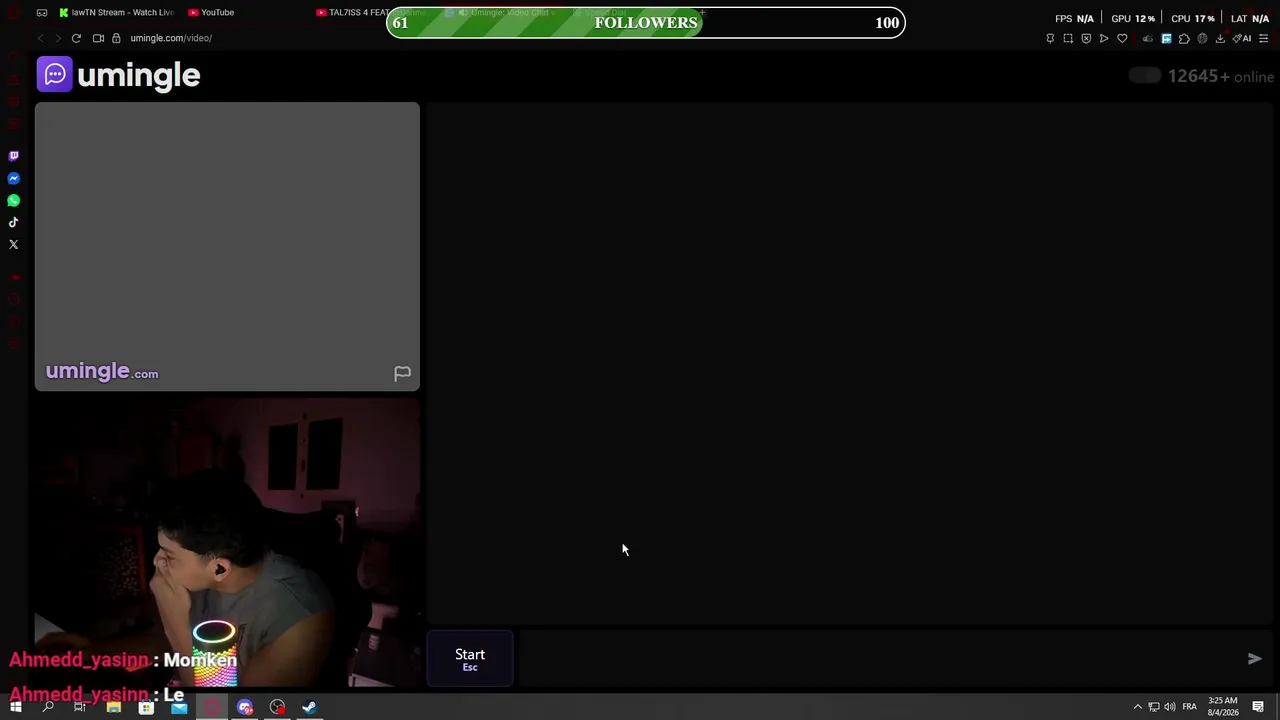Viewport: 1280px width, 720px height.
Task: Click the Umingle logo icon
Action: pos(55,74)
